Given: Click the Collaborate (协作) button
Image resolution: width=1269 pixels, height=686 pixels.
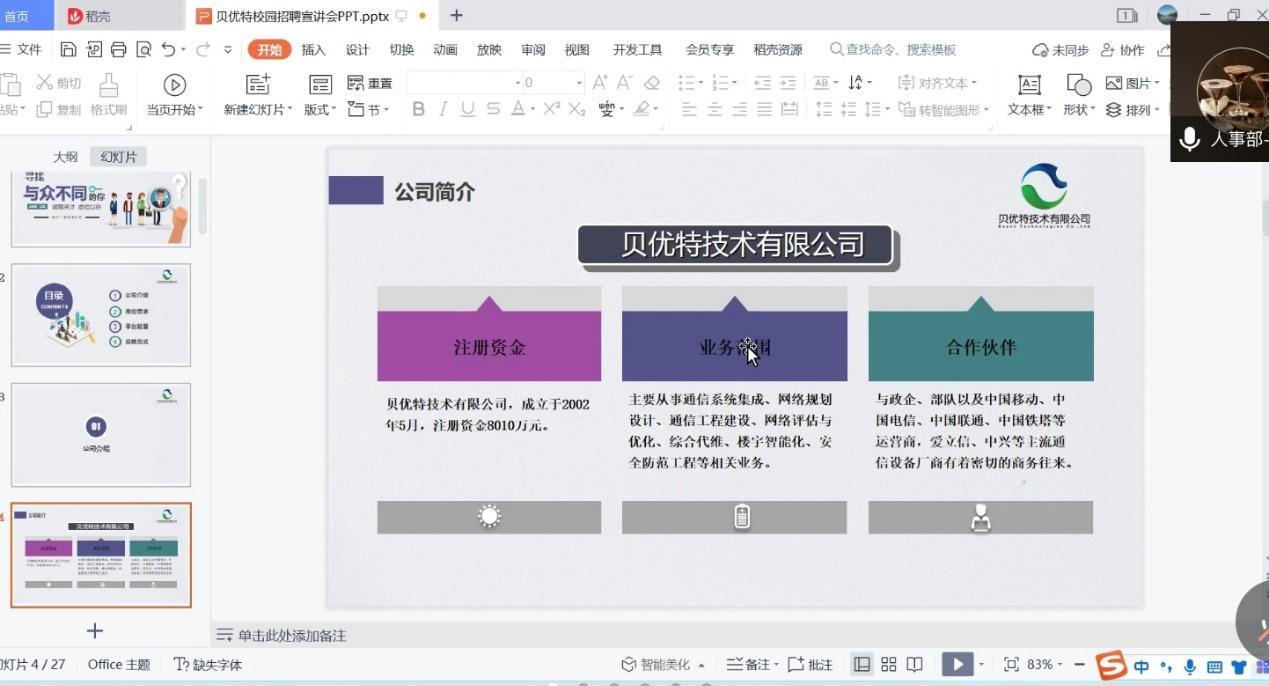Looking at the screenshot, I should (1122, 50).
